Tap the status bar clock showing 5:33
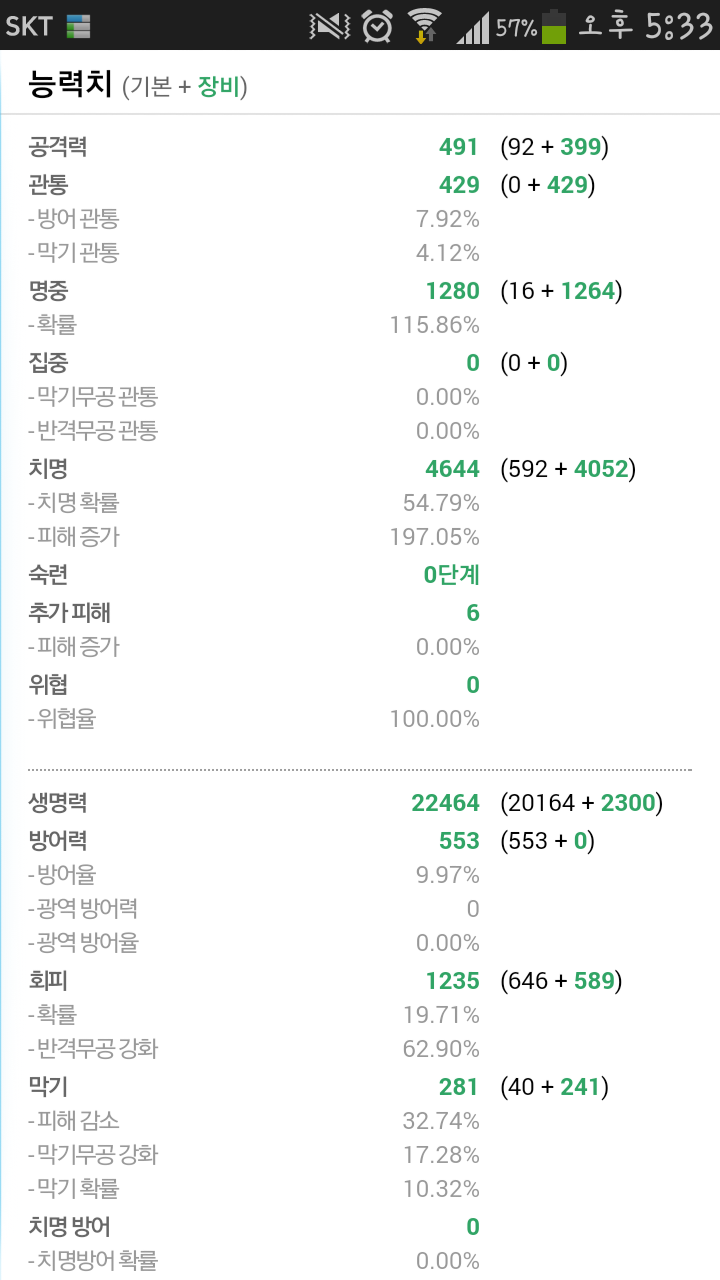The image size is (720, 1280). (x=677, y=26)
